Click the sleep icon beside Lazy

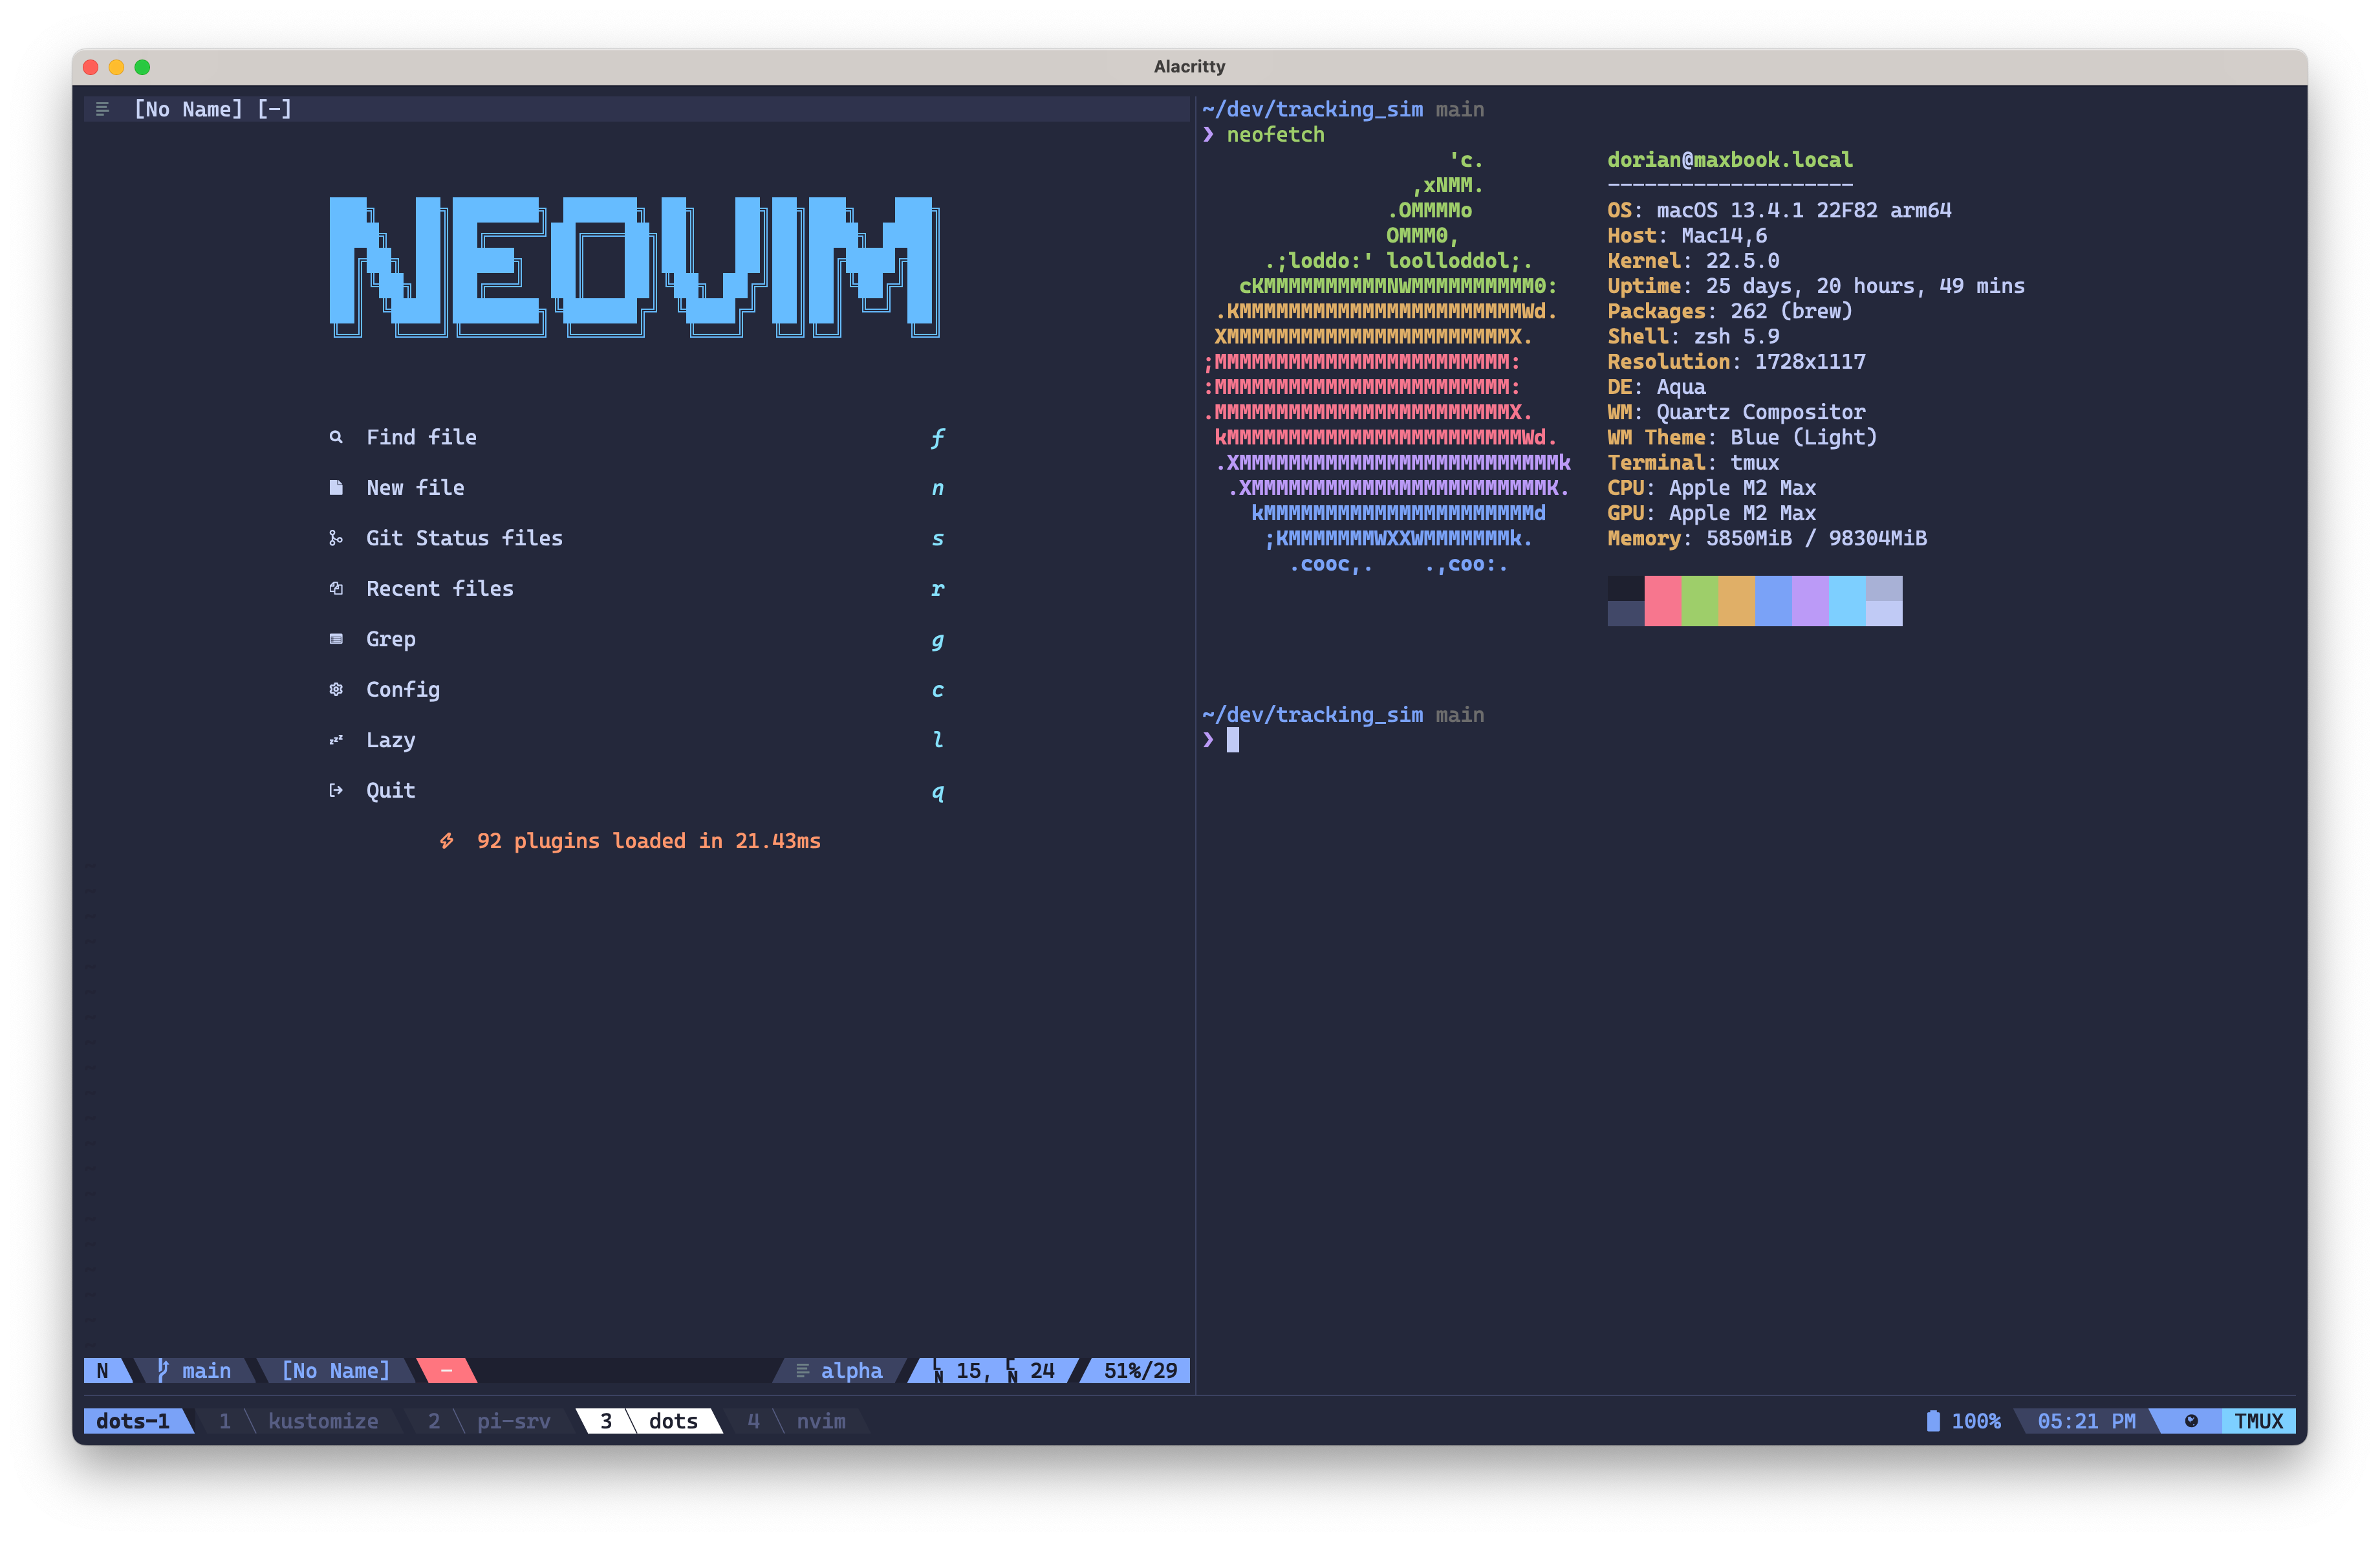(x=336, y=740)
